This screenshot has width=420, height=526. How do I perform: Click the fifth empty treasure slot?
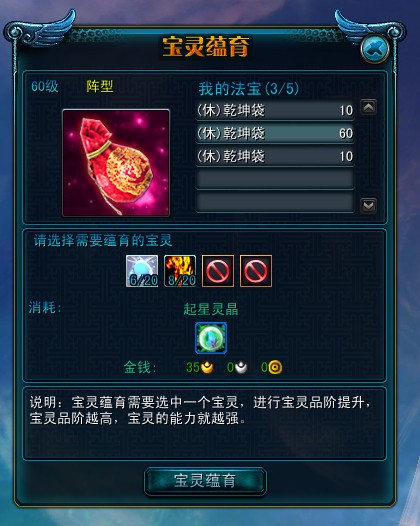coord(275,202)
